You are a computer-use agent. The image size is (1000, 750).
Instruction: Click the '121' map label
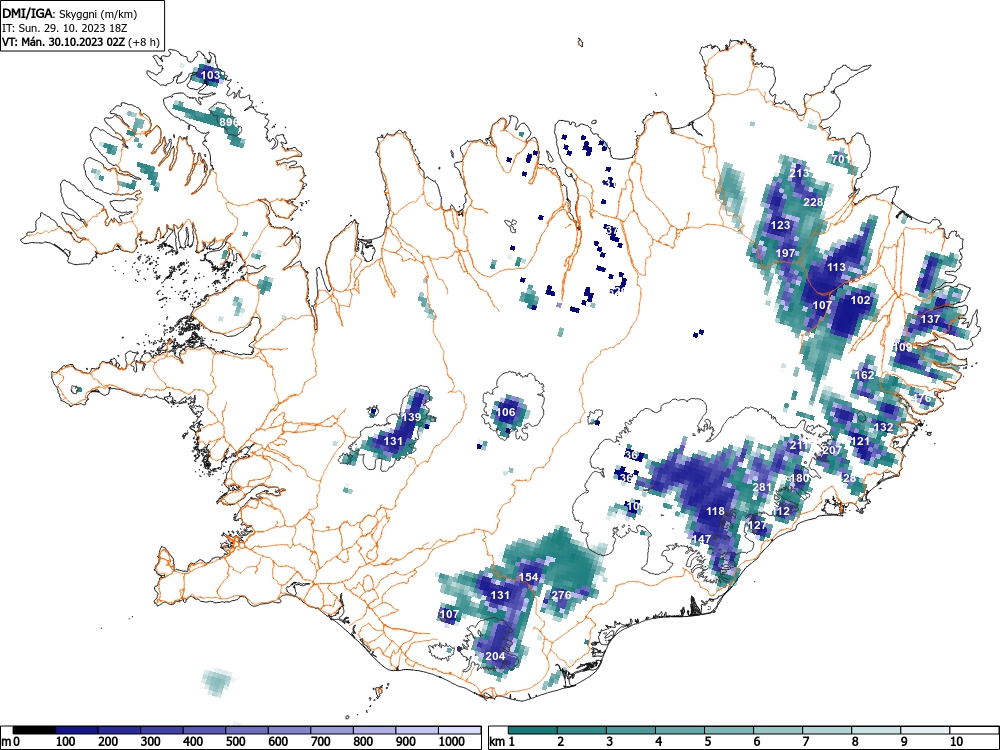tap(860, 441)
